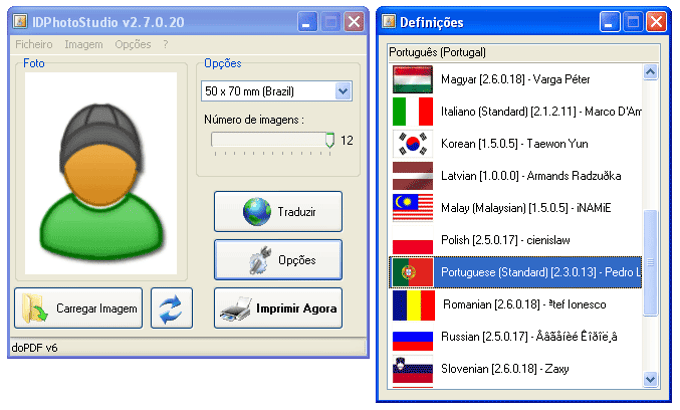Click the Portuguese flag icon

tap(412, 272)
